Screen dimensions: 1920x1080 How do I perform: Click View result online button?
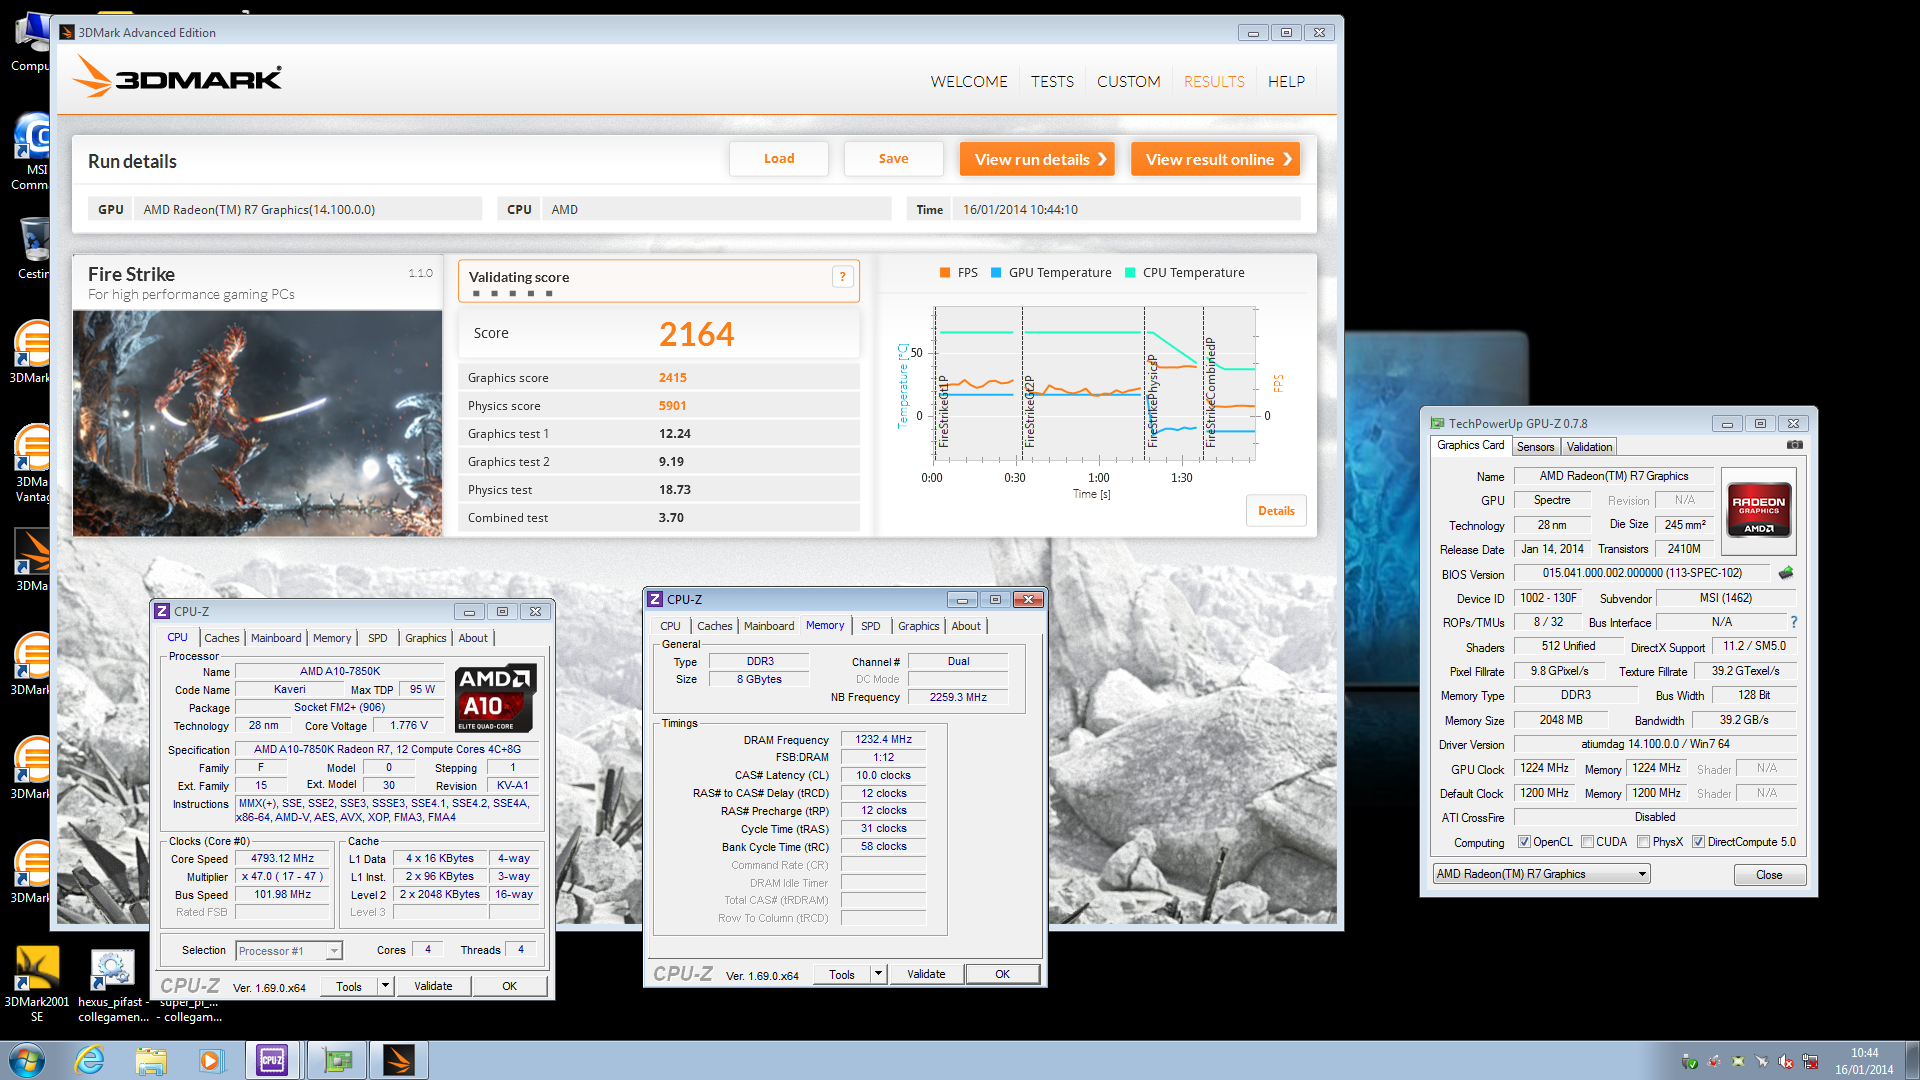coord(1215,159)
